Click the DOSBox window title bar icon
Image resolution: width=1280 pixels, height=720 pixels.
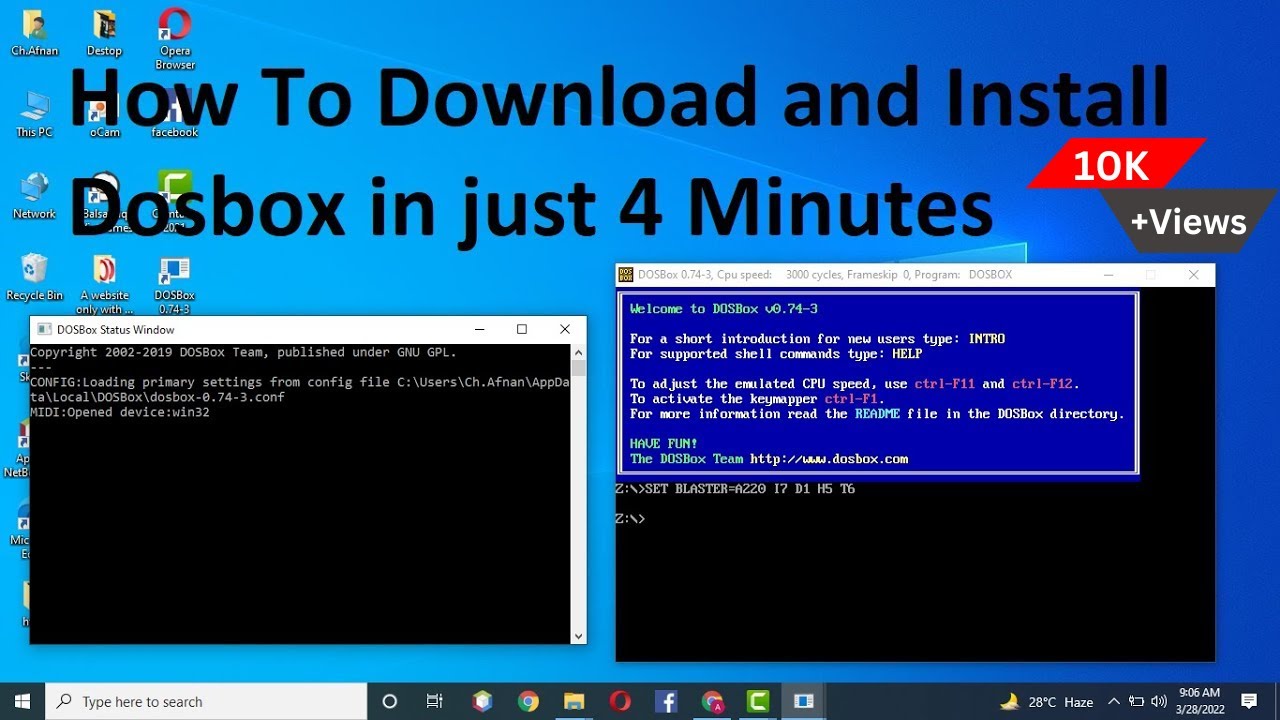coord(626,274)
